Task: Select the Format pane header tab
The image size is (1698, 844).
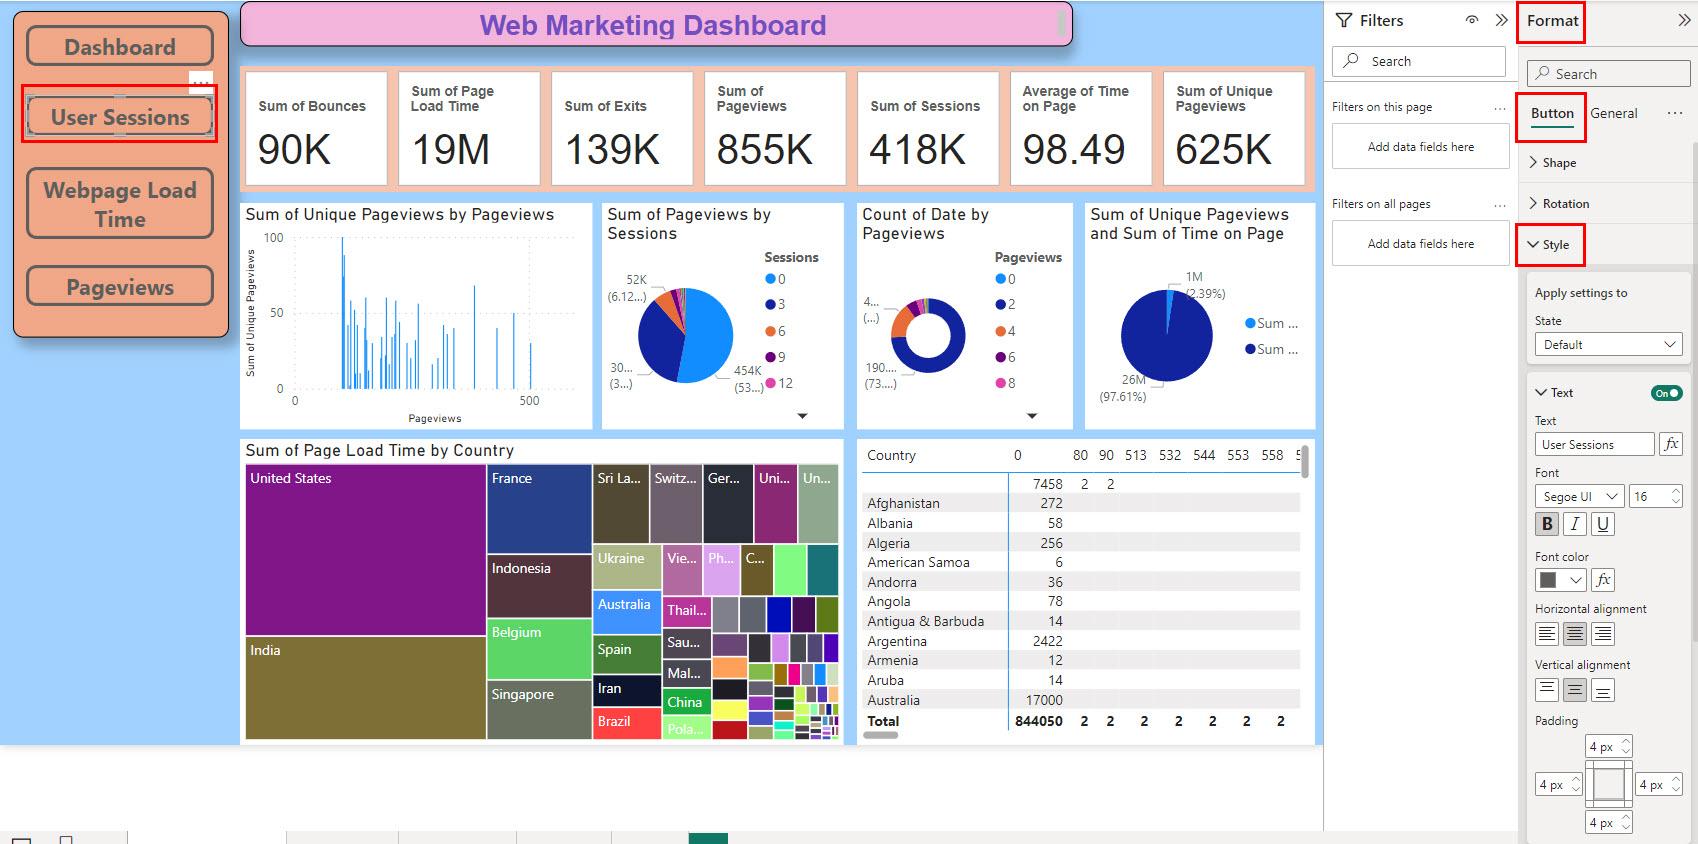Action: (x=1552, y=21)
